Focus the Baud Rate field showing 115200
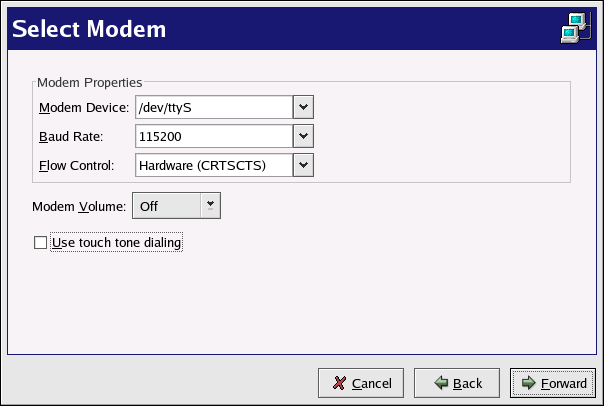Viewport: 604px width, 406px height. pos(213,136)
